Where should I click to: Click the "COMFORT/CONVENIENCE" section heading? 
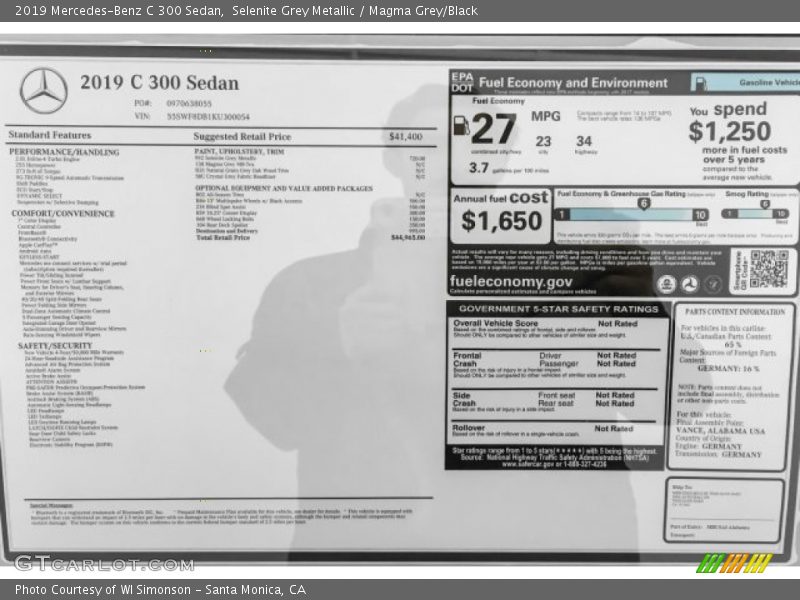63,213
